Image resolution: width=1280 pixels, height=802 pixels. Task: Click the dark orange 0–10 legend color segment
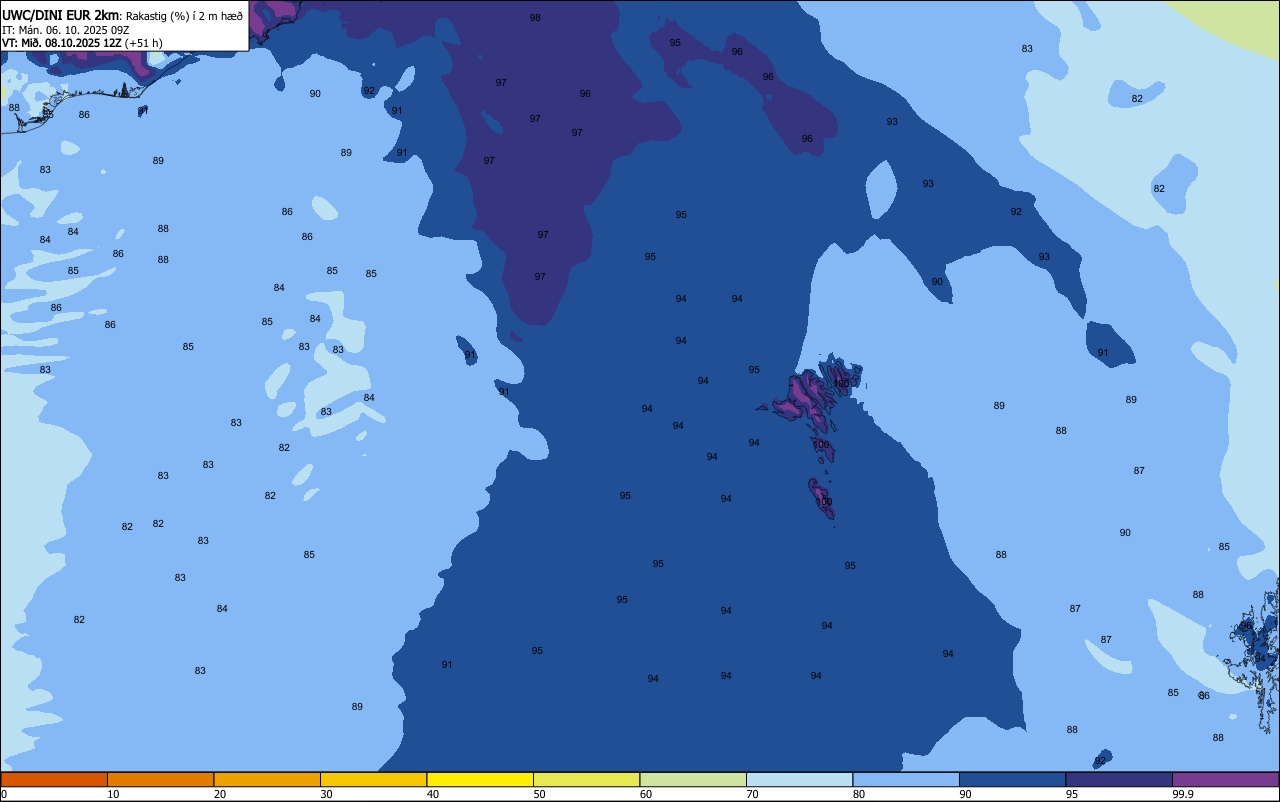54,779
